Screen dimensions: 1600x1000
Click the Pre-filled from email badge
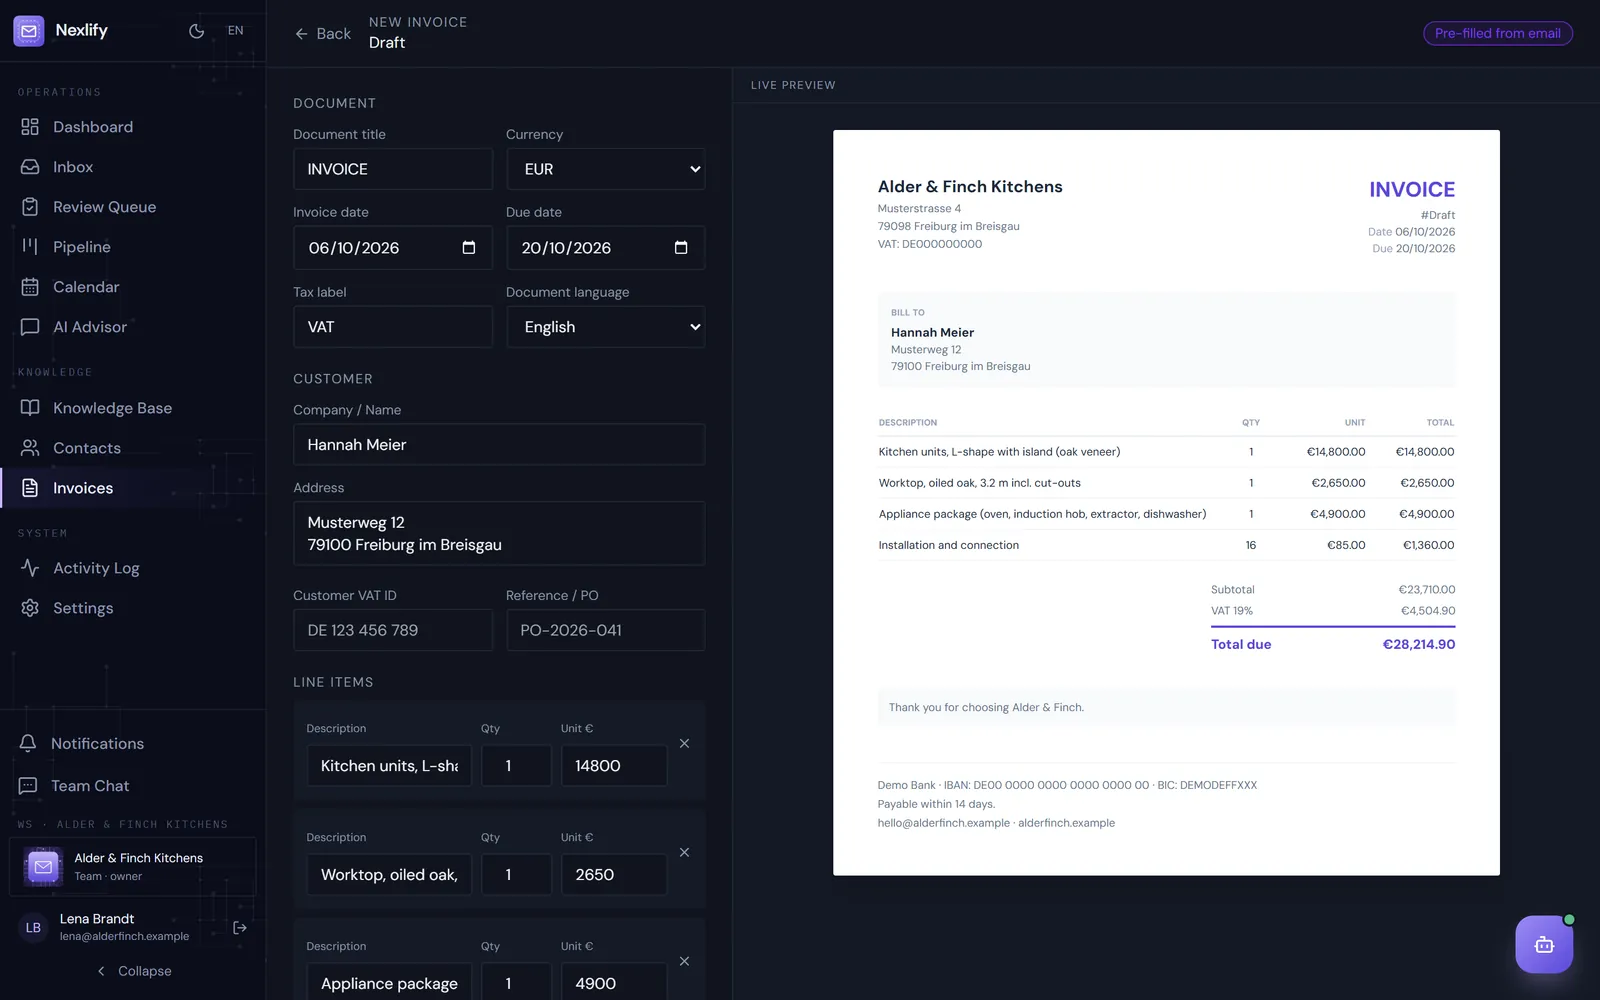(1498, 33)
